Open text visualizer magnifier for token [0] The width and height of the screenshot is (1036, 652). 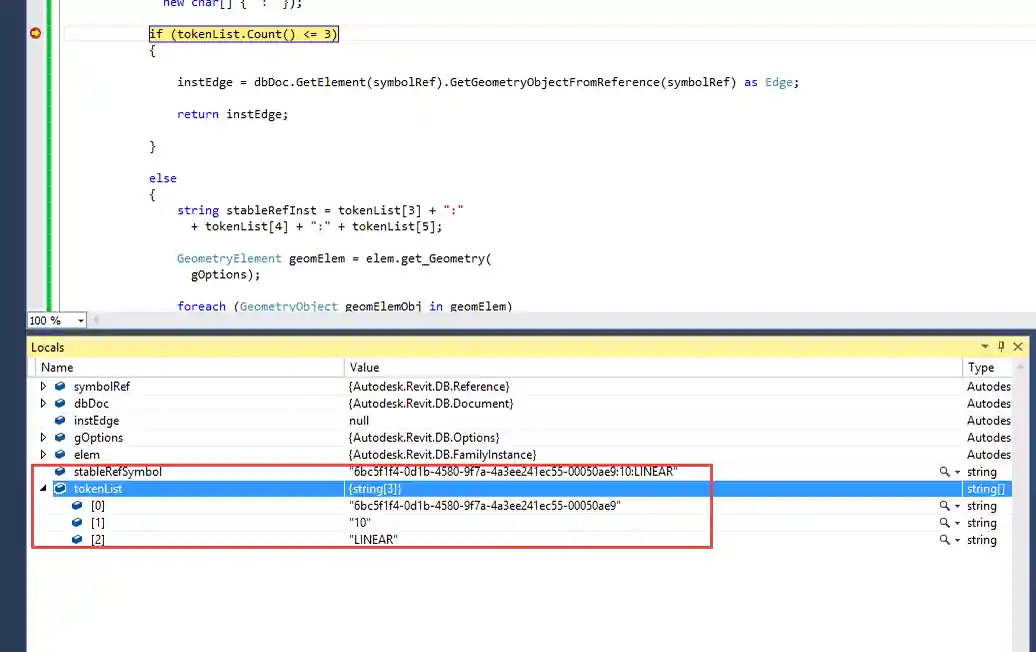(x=945, y=506)
